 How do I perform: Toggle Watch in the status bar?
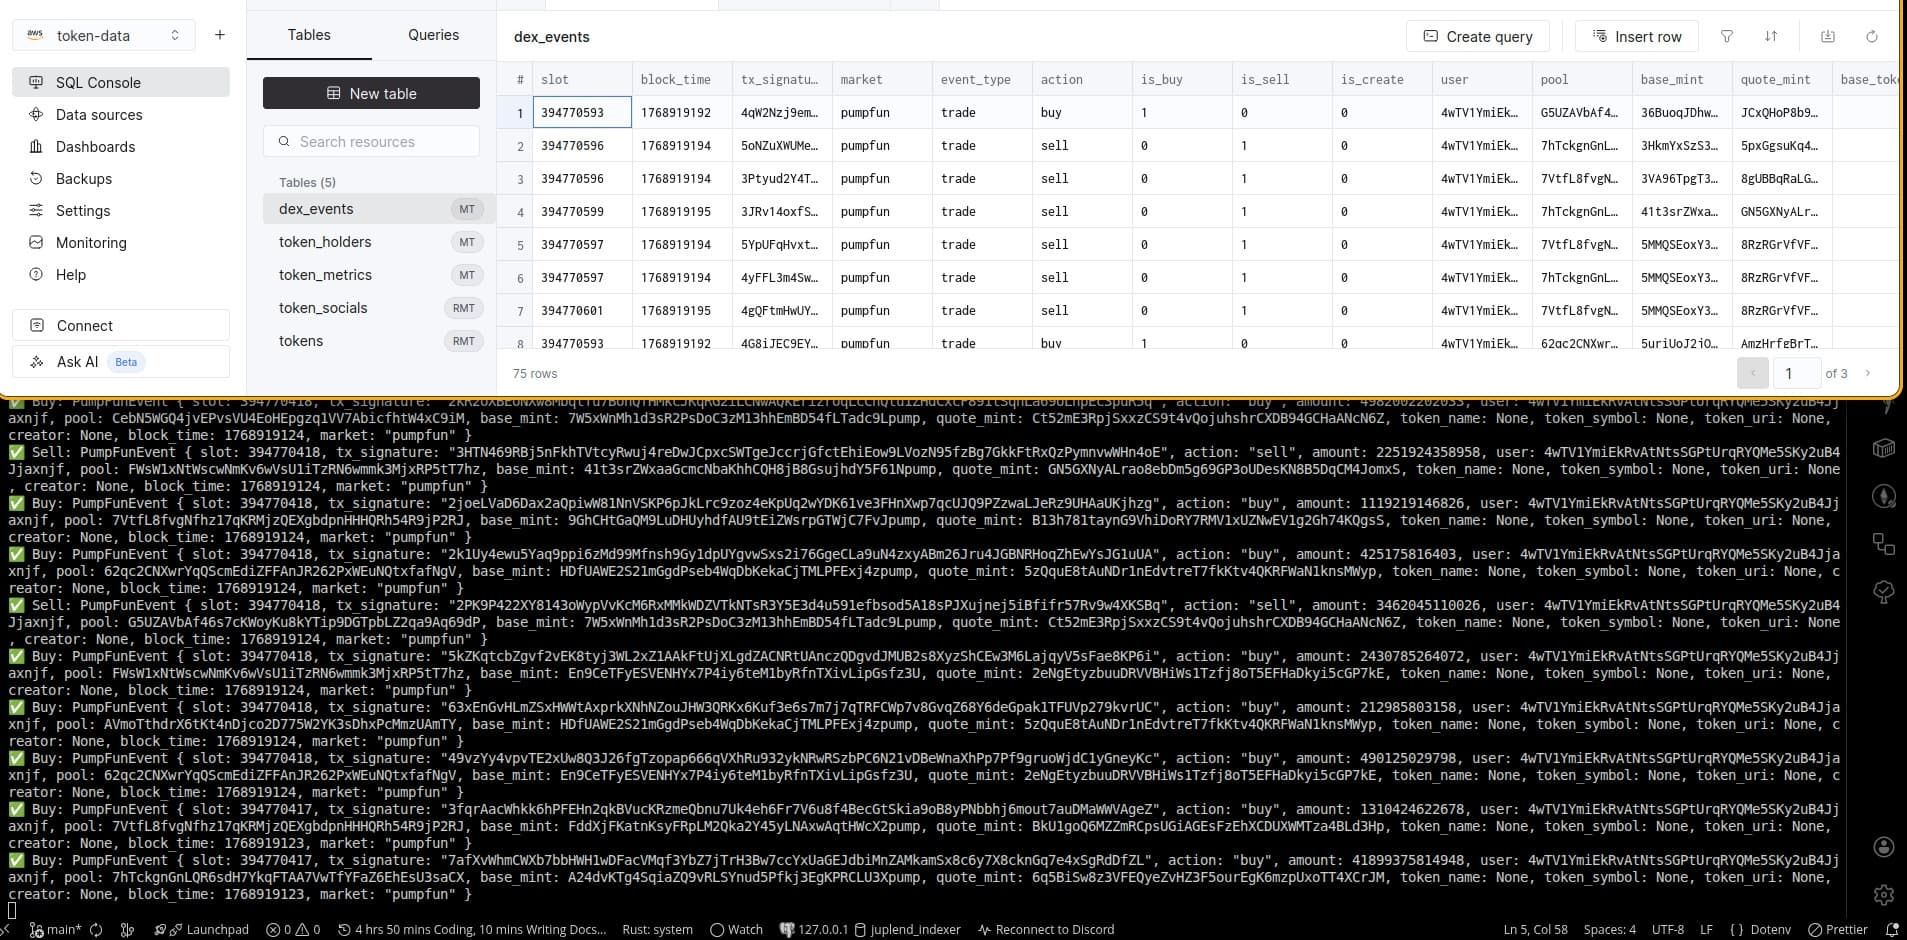[x=736, y=929]
